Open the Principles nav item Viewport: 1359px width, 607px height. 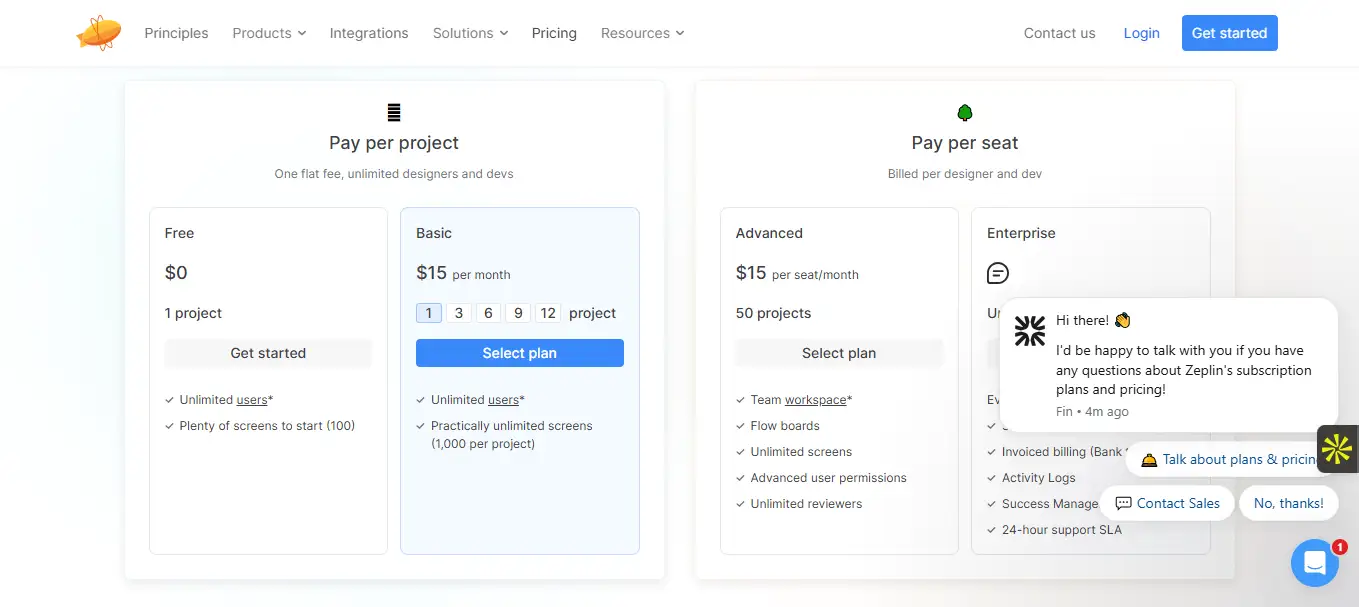176,33
